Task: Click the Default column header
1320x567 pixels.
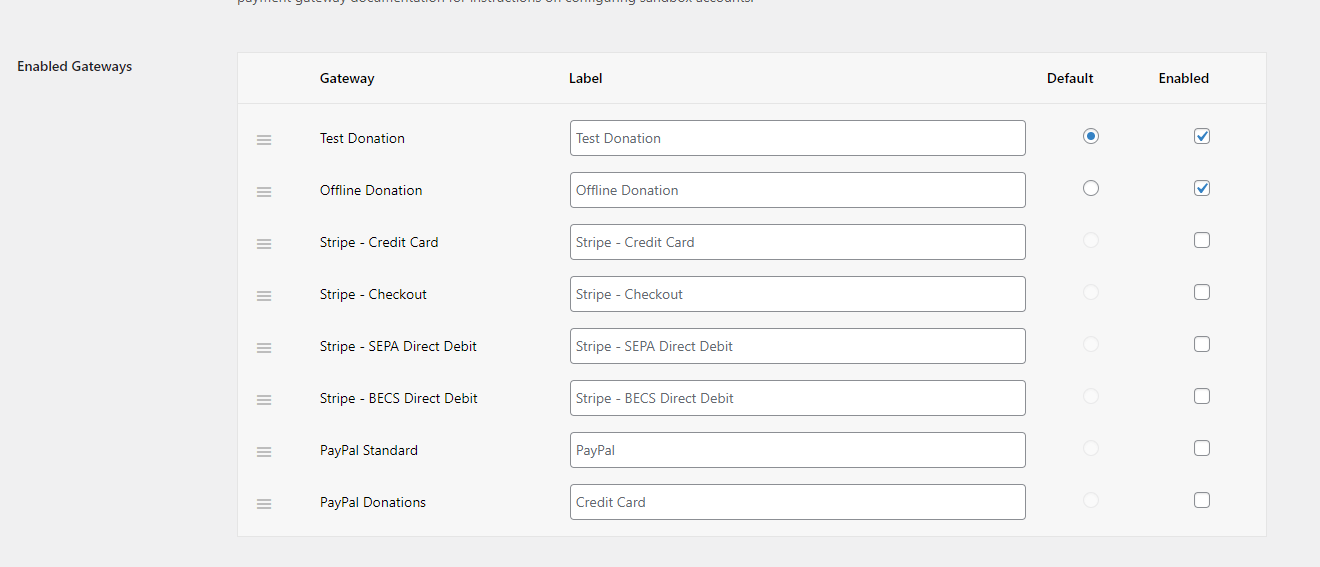Action: coord(1070,78)
